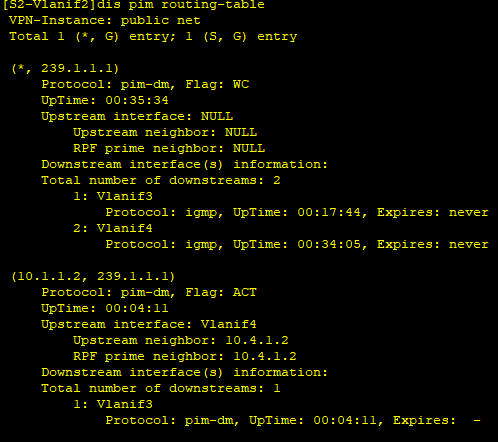Click 'Upstream interface: Vlanif4' line
The width and height of the screenshot is (498, 442).
coord(149,324)
